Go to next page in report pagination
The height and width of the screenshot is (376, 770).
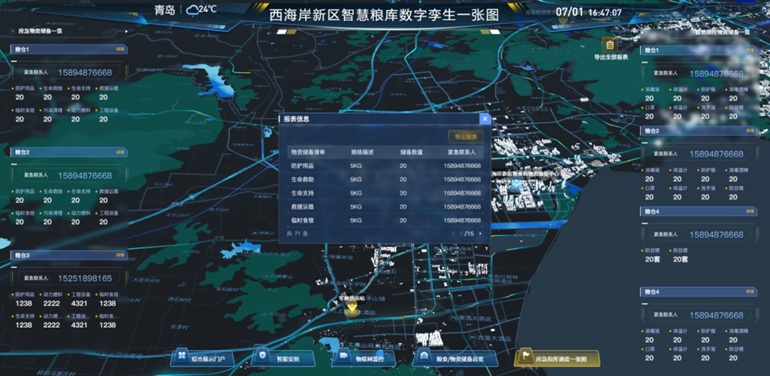point(480,234)
